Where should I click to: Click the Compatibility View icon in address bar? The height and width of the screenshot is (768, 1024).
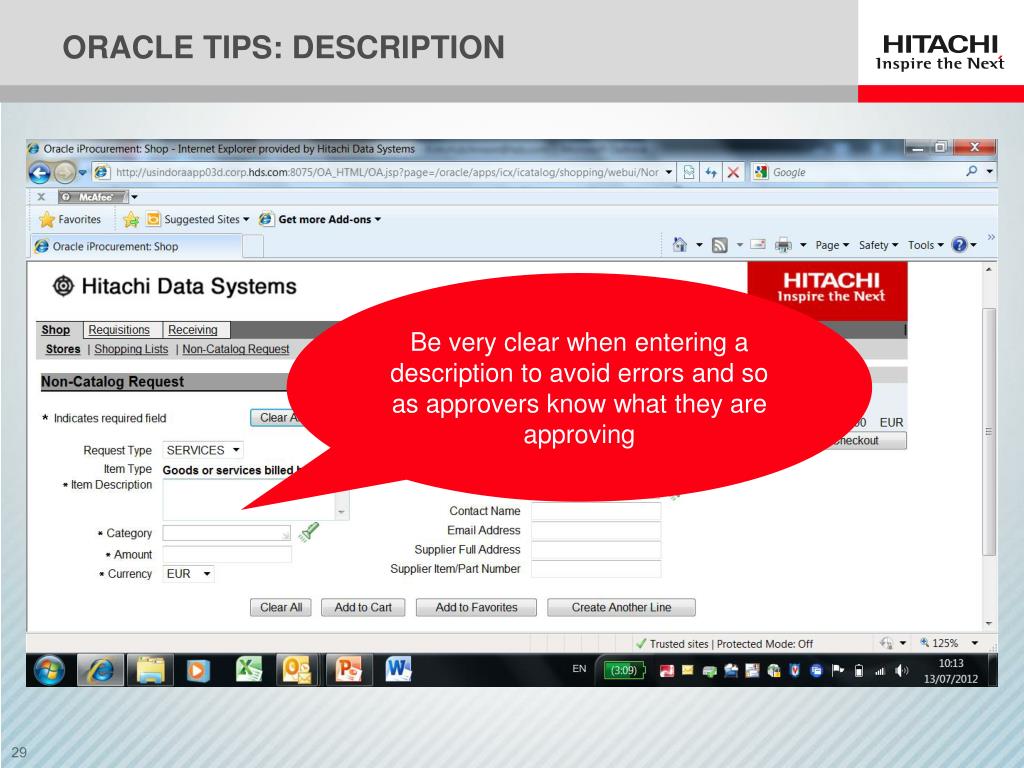(x=688, y=172)
